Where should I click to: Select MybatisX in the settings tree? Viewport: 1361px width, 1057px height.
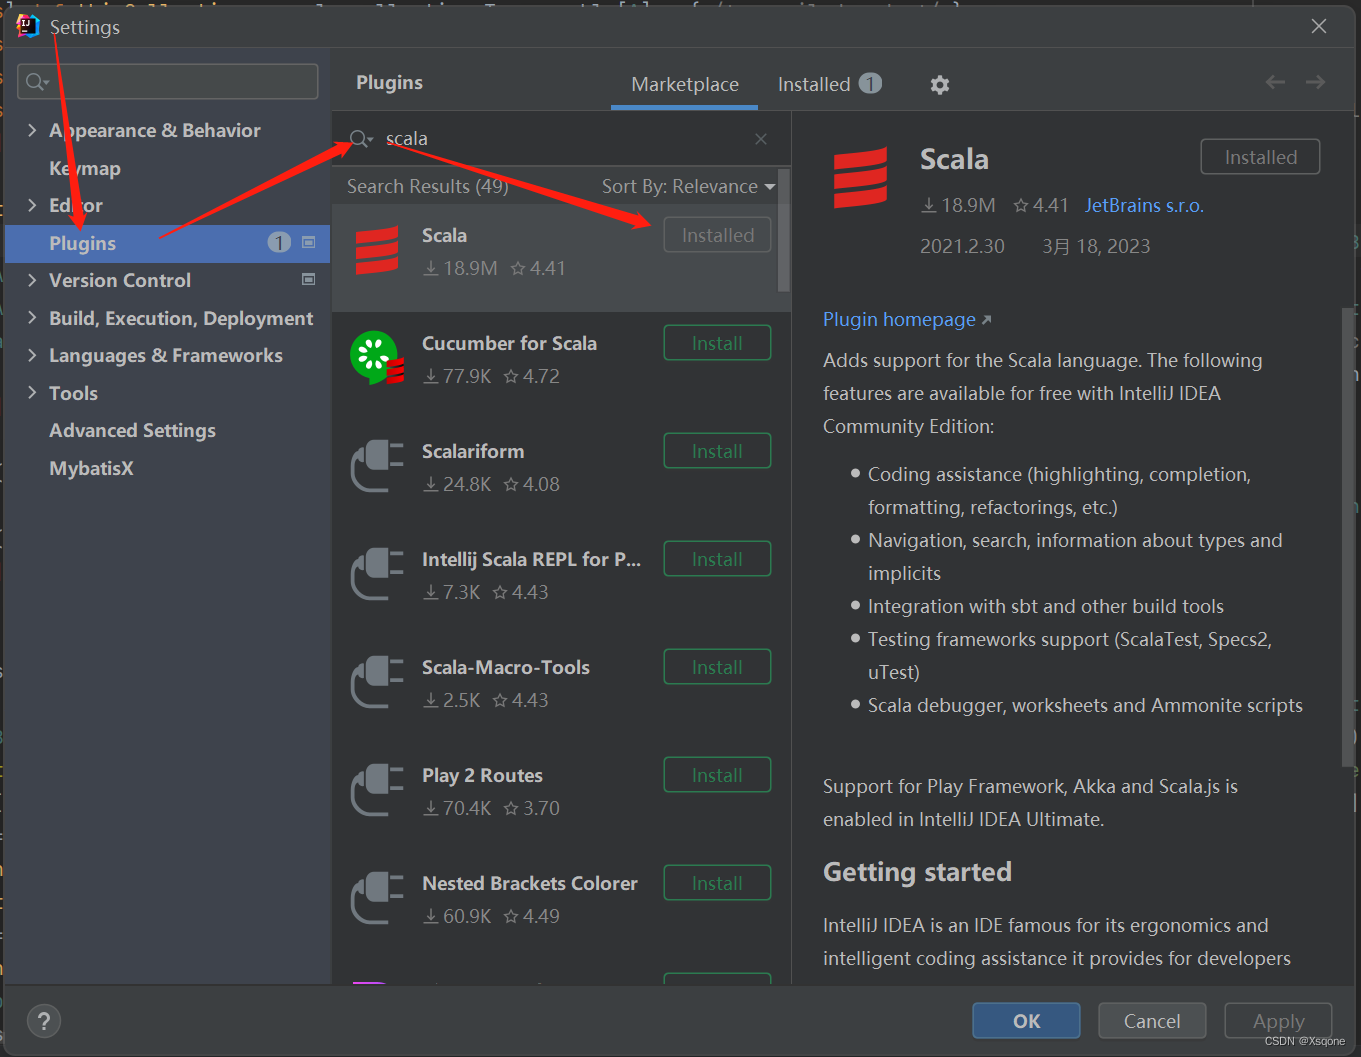pos(91,468)
